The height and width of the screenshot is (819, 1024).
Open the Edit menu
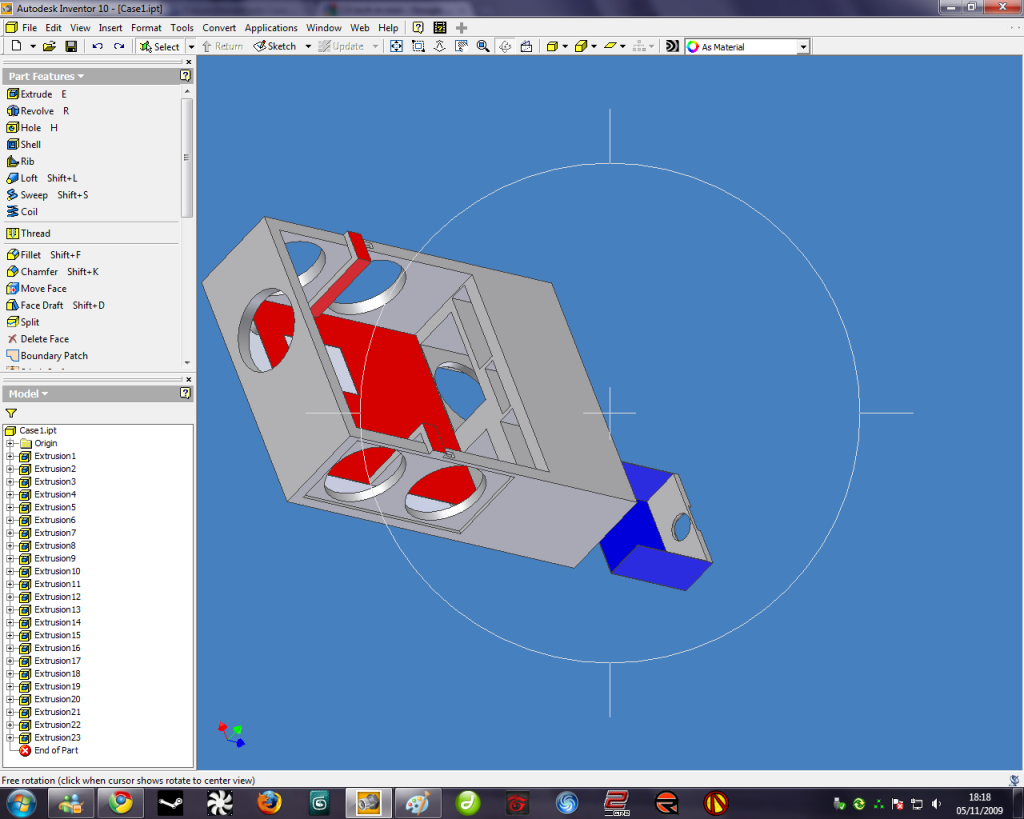coord(54,27)
